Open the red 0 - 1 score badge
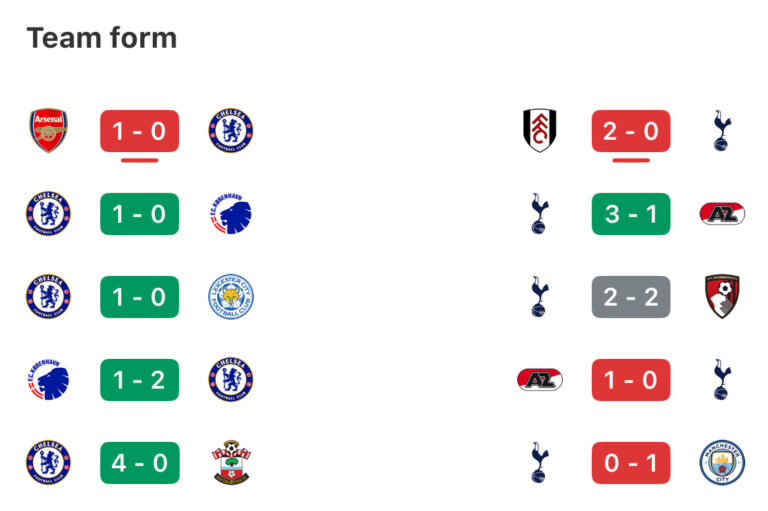The width and height of the screenshot is (768, 511). [631, 463]
